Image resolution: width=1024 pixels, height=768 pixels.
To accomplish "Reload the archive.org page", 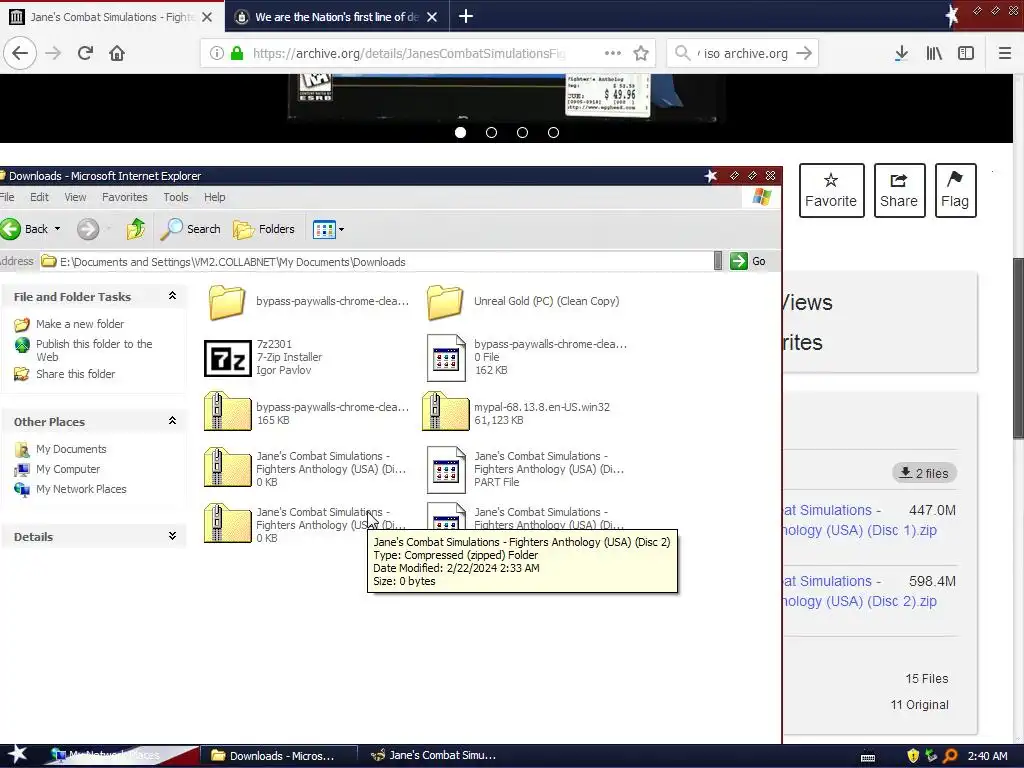I will pyautogui.click(x=85, y=53).
